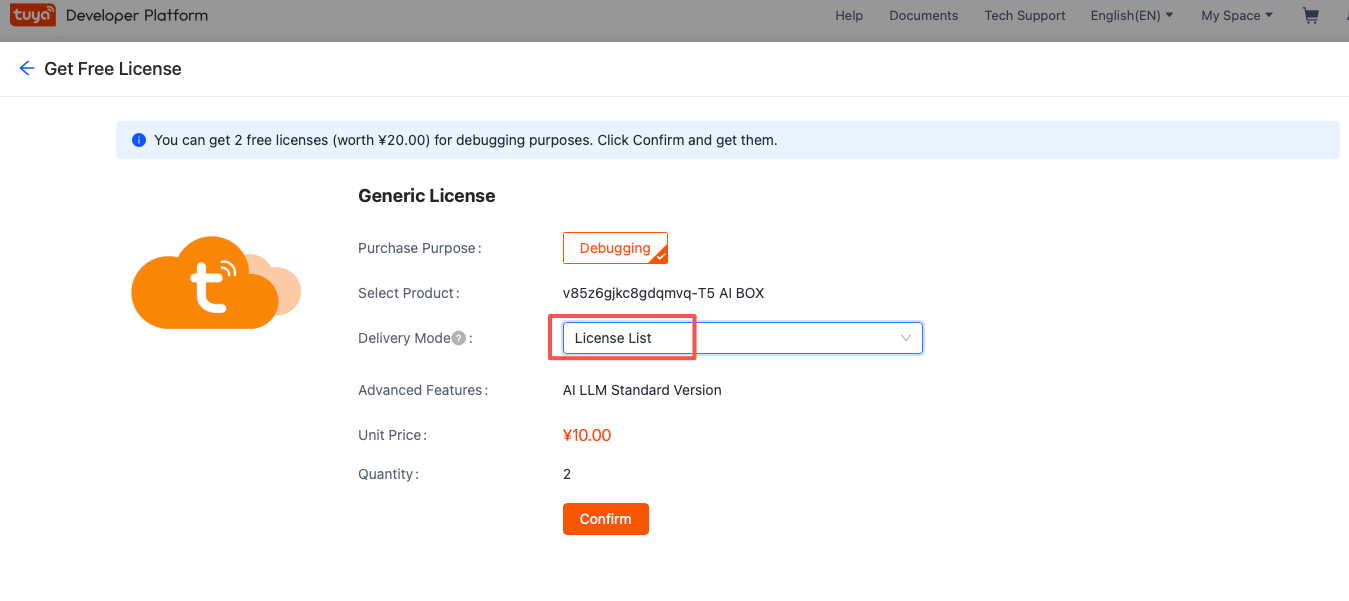This screenshot has width=1349, height=601.
Task: Click the v85z6gjkc8gdqmvq-T5 AI BOX product name
Action: (665, 293)
